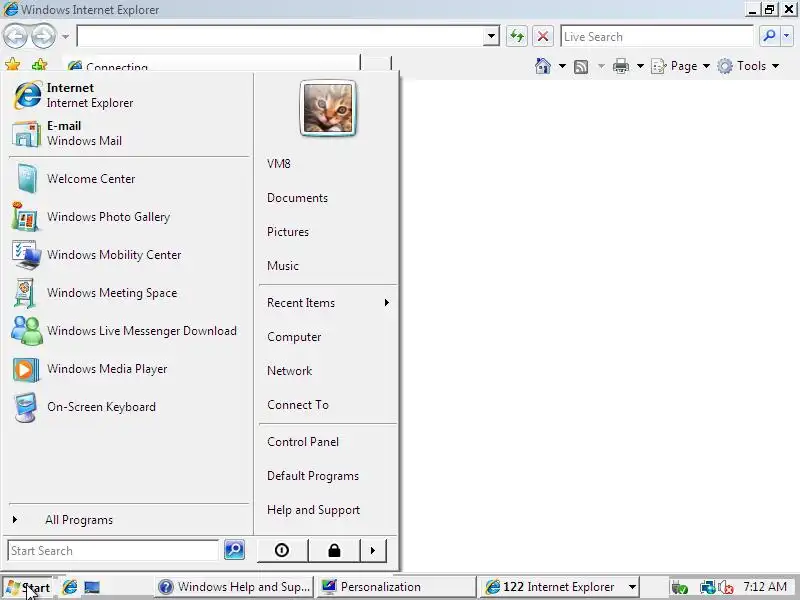Viewport: 800px width, 600px height.
Task: Expand All Programs list
Action: click(x=128, y=520)
